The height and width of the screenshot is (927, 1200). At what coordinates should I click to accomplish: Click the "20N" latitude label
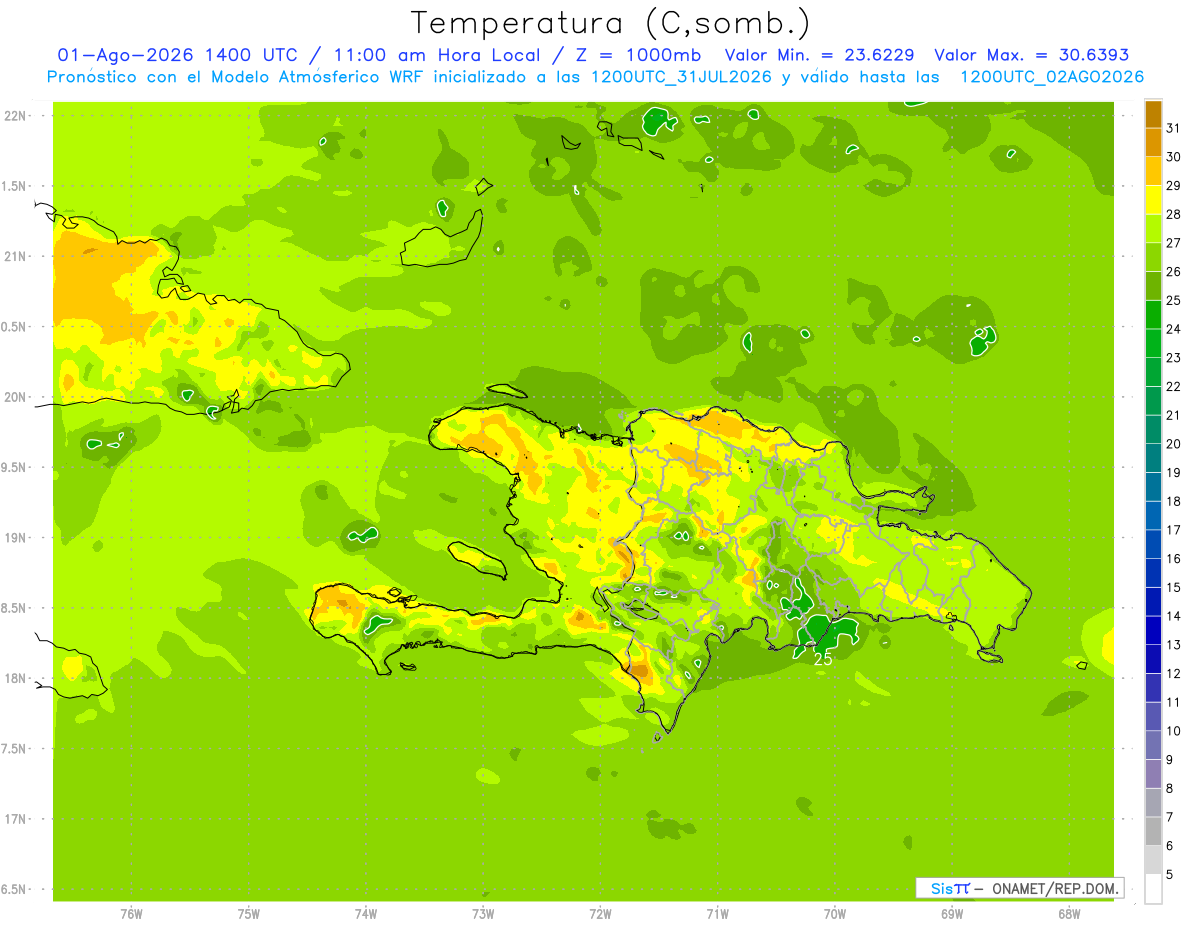(x=14, y=397)
